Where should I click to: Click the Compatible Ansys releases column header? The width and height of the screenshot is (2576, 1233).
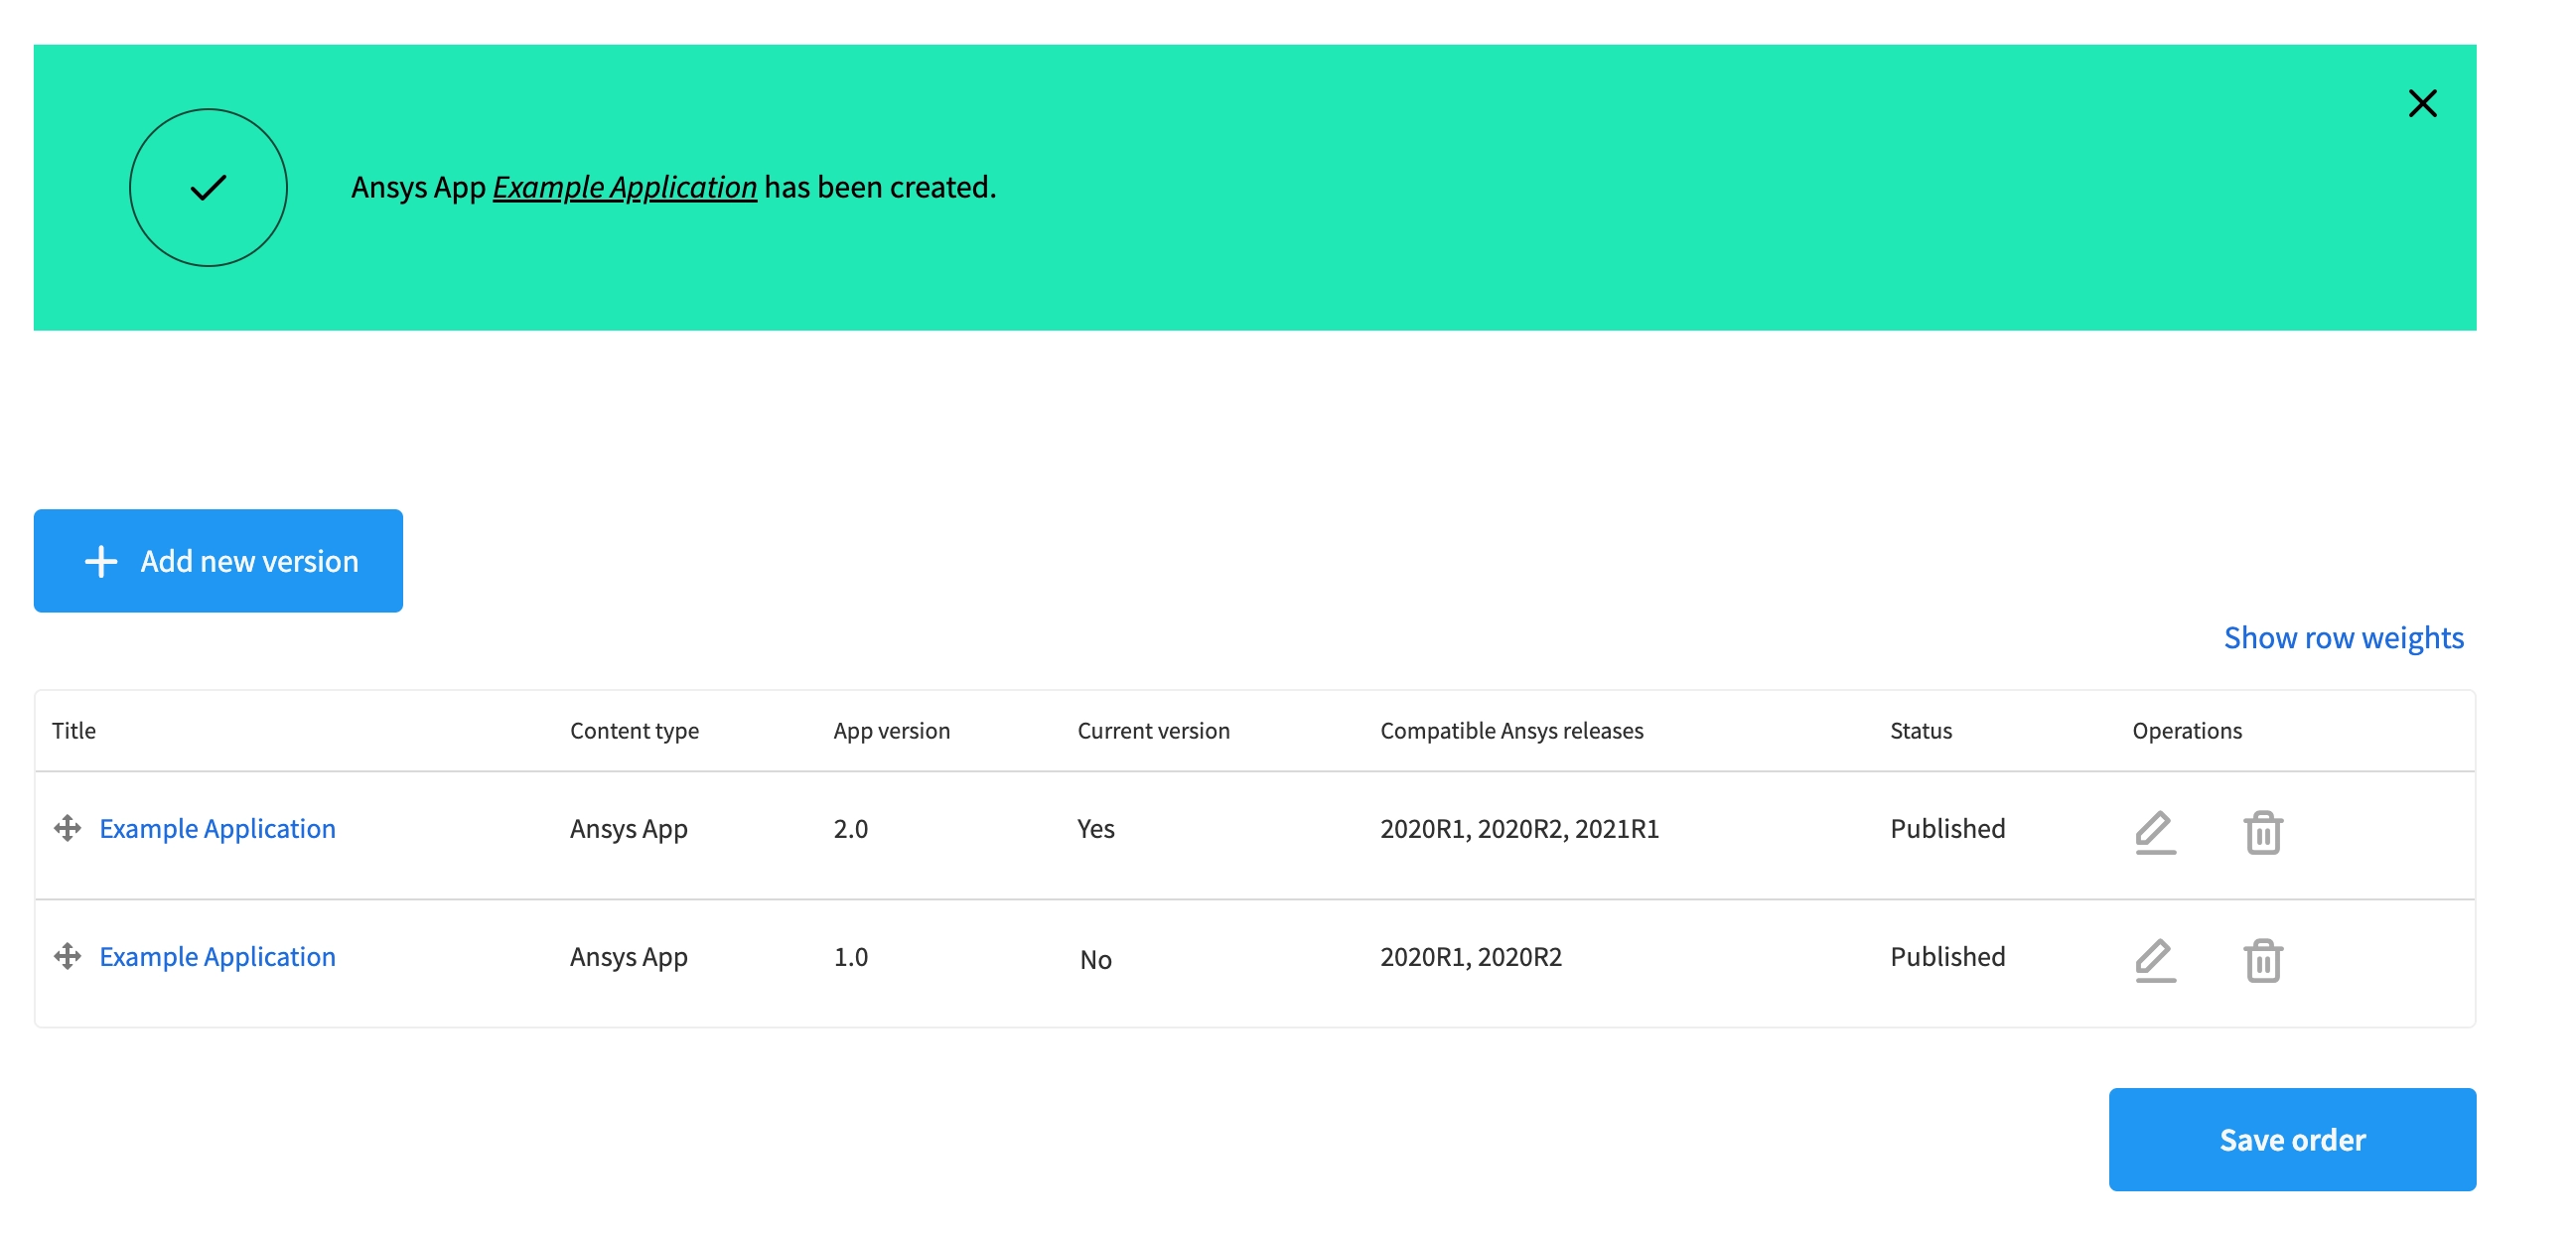pyautogui.click(x=1511, y=731)
